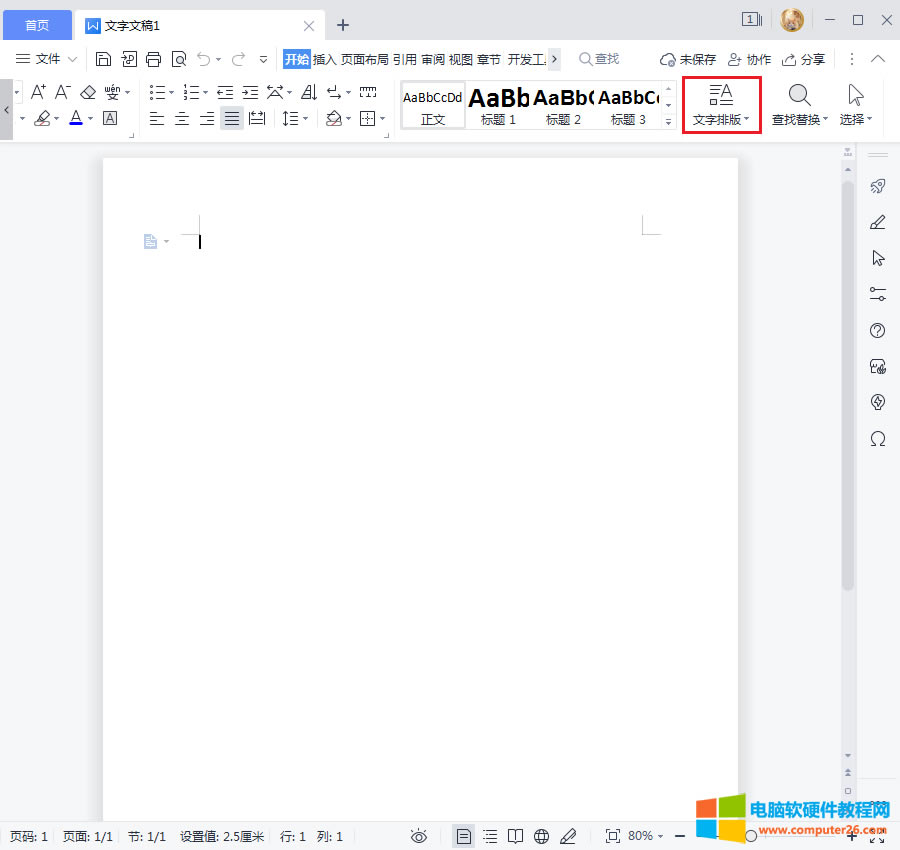The width and height of the screenshot is (900, 850).
Task: Click the increase font size icon
Action: tap(38, 93)
